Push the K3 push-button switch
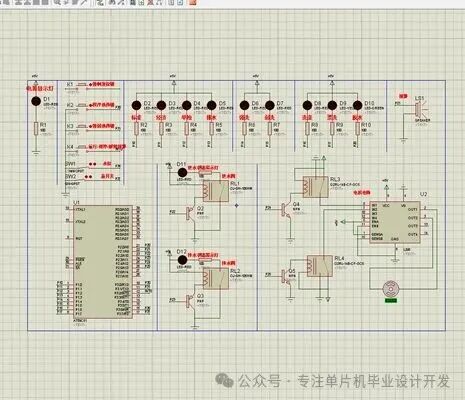 (82, 127)
